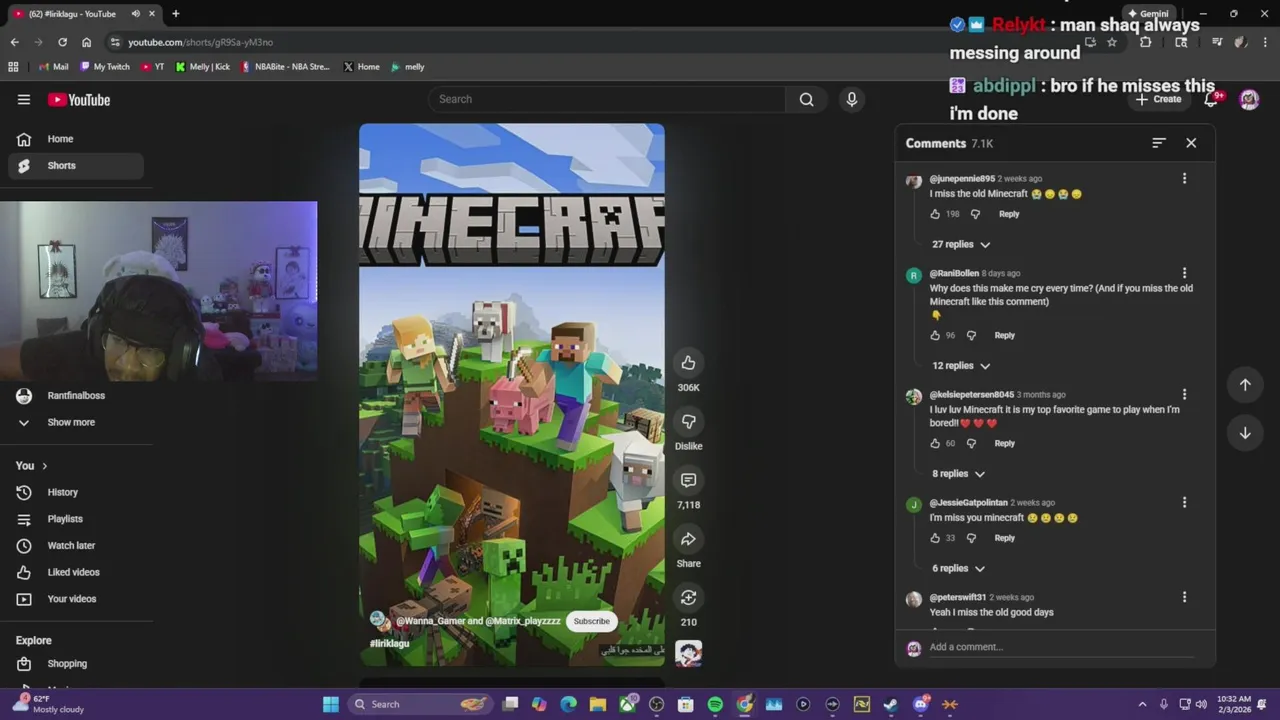The width and height of the screenshot is (1280, 720).
Task: Open comments via the 7,118 comment icon
Action: click(x=688, y=480)
